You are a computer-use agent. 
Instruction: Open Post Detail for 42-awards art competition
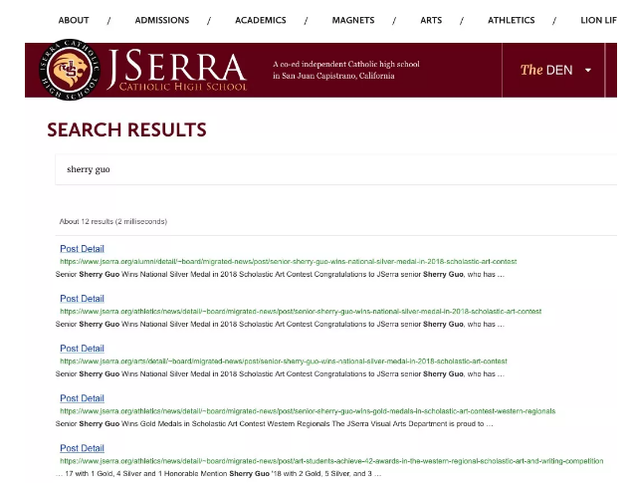[x=82, y=448]
